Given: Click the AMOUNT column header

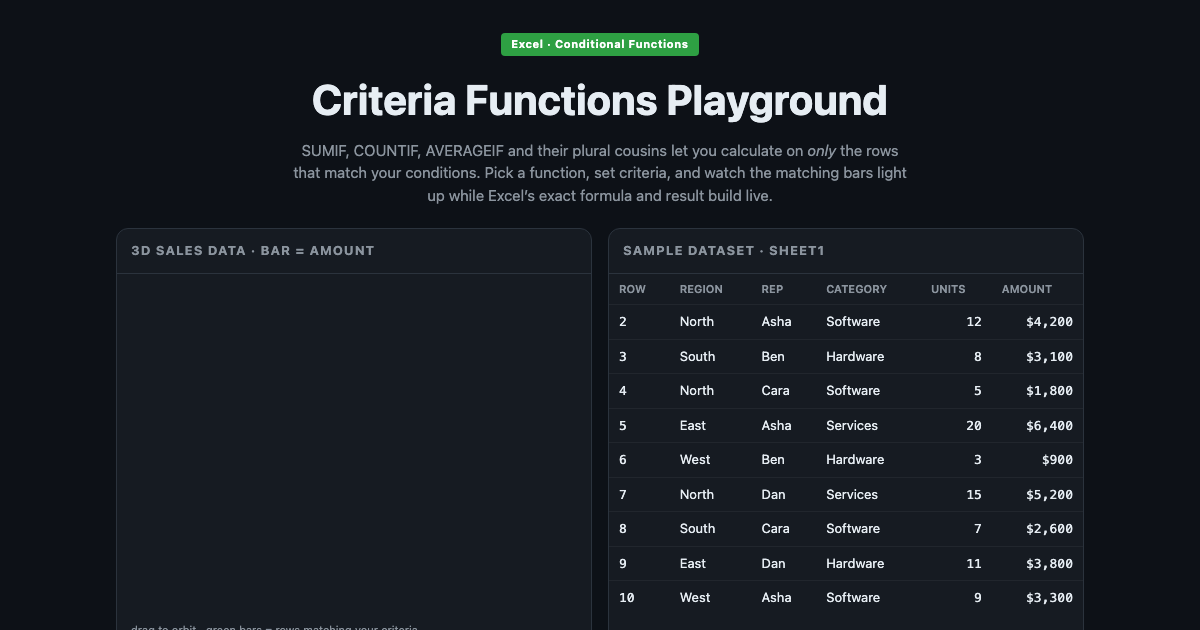Looking at the screenshot, I should 1037,289.
